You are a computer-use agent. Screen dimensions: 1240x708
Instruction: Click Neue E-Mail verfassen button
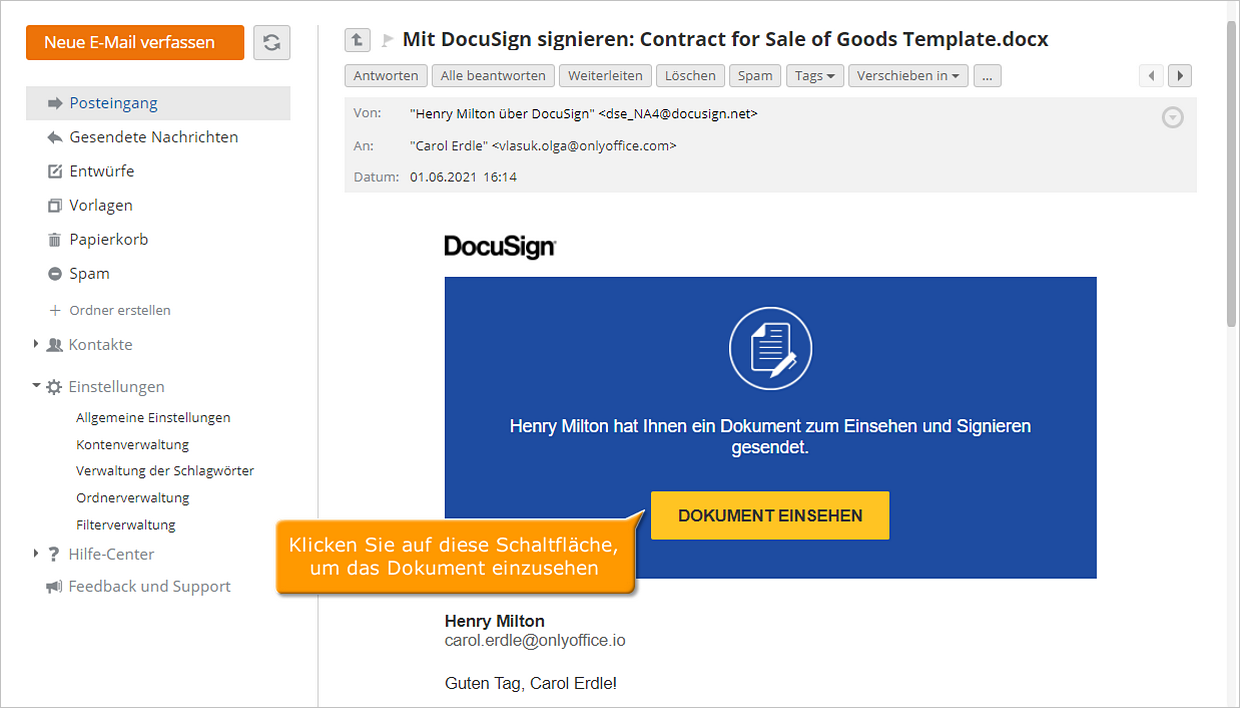click(x=135, y=43)
